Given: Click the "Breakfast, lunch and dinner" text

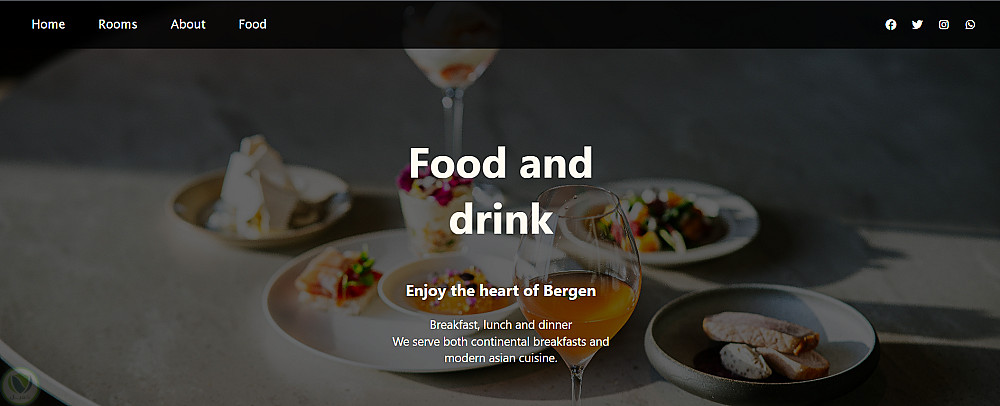Looking at the screenshot, I should click(x=501, y=324).
